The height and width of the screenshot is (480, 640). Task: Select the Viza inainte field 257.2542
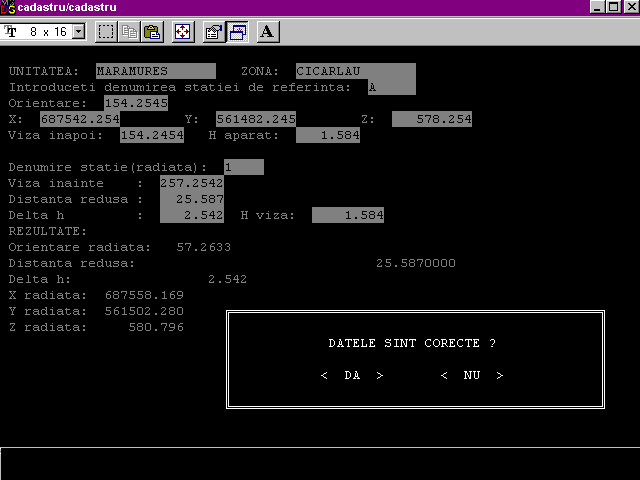coord(191,183)
